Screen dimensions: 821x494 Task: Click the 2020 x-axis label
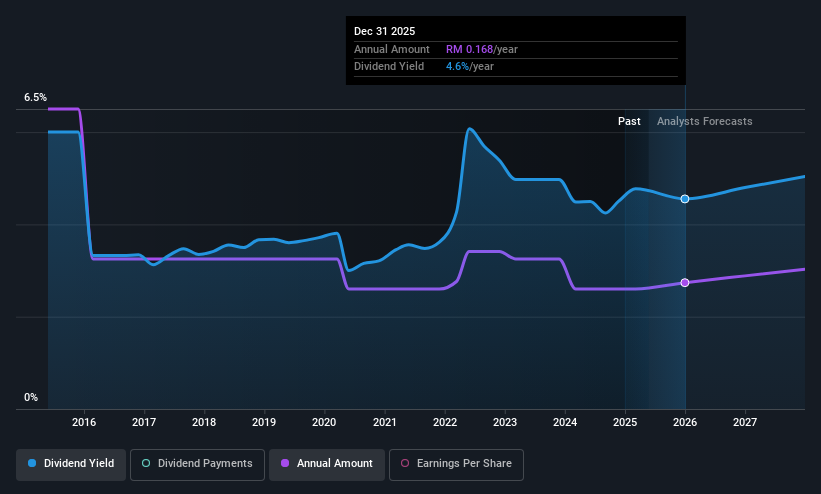(324, 422)
